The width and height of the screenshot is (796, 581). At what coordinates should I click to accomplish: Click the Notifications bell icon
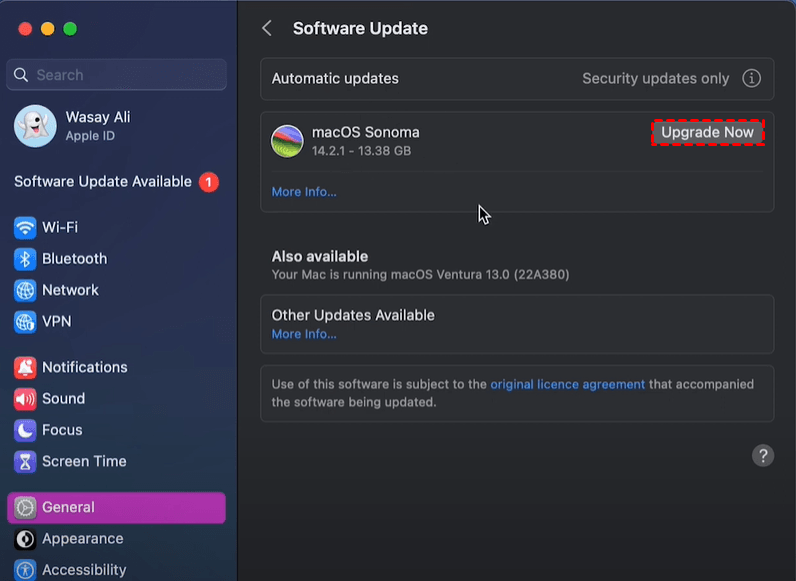[x=25, y=367]
